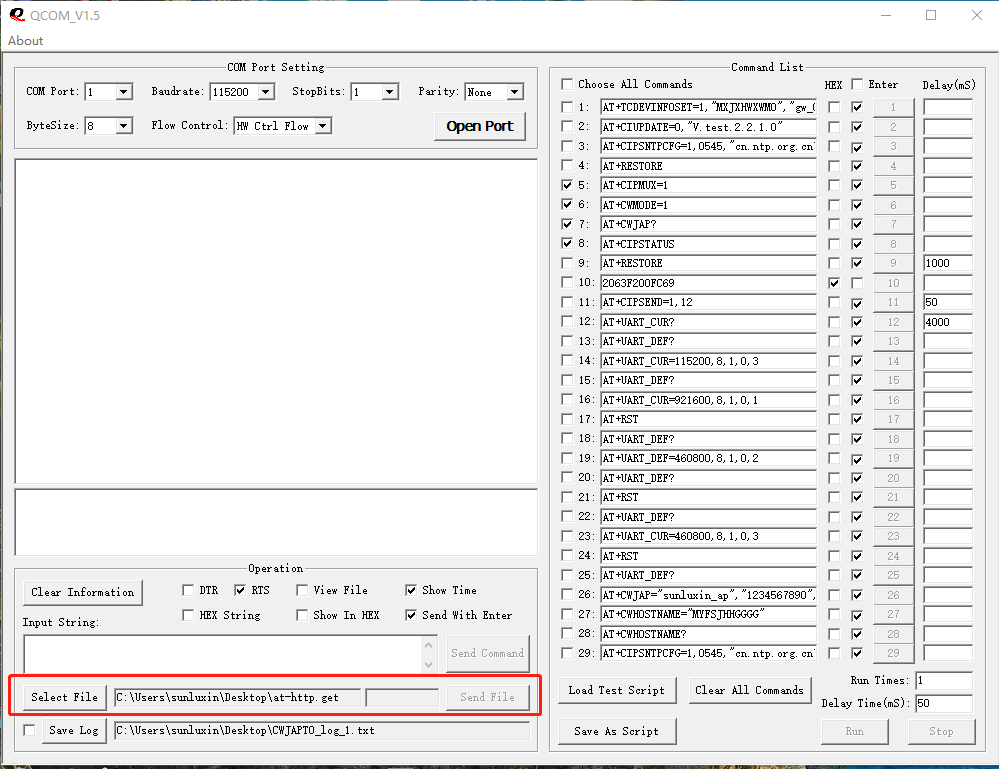Click the Delay Time(mS) input field
999x769 pixels.
(944, 703)
